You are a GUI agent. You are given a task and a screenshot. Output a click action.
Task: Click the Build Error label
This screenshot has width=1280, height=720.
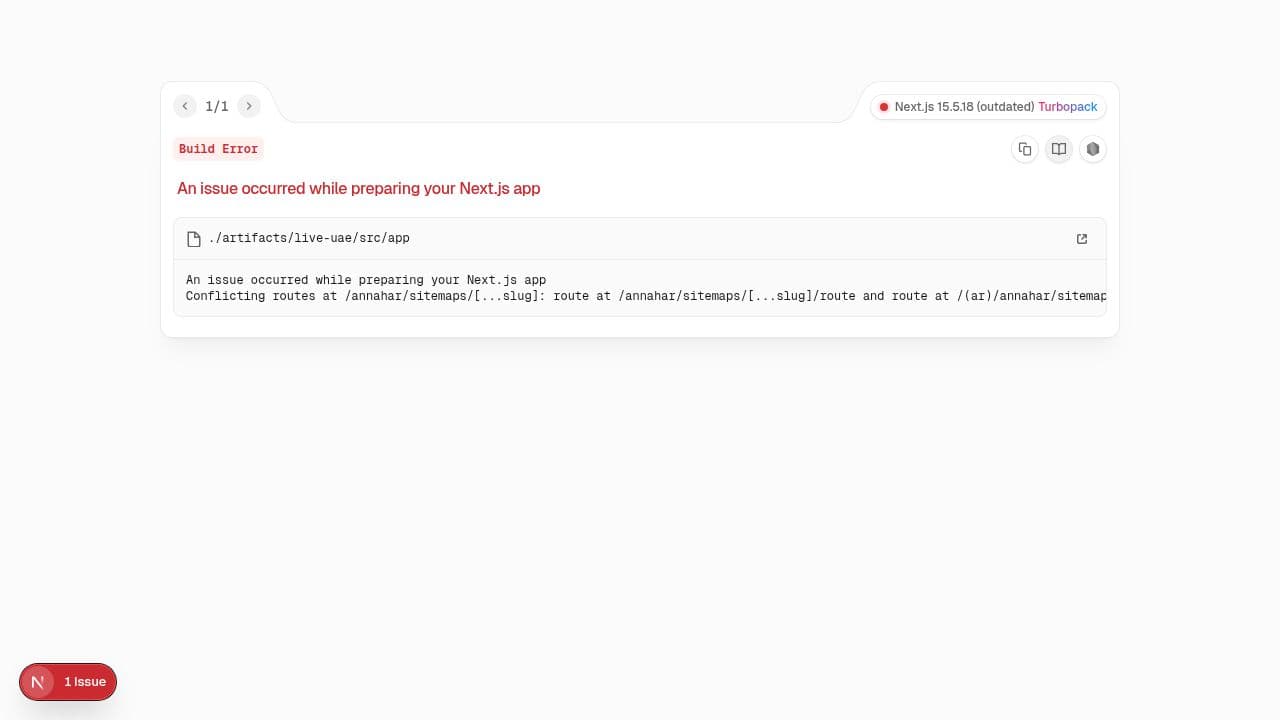tap(218, 149)
